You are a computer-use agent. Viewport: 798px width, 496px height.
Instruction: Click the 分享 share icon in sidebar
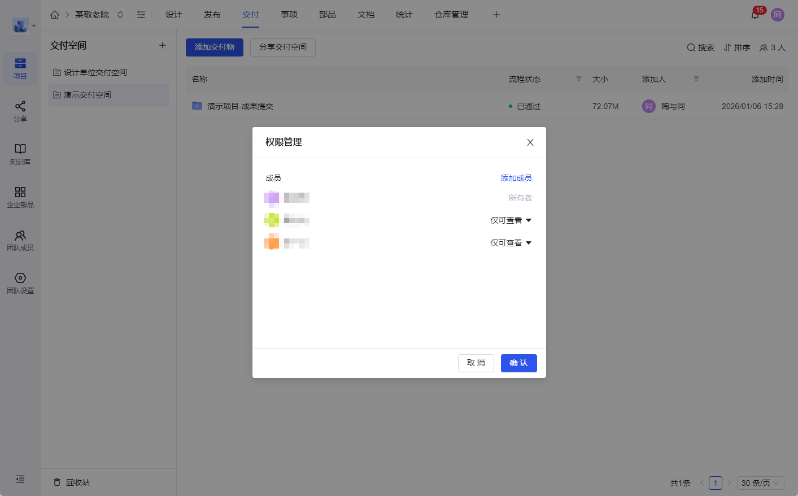20,108
